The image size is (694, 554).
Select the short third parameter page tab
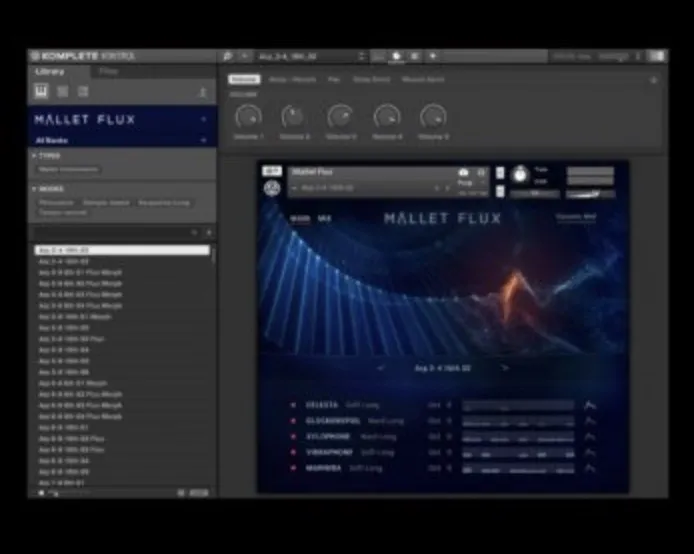[x=334, y=80]
